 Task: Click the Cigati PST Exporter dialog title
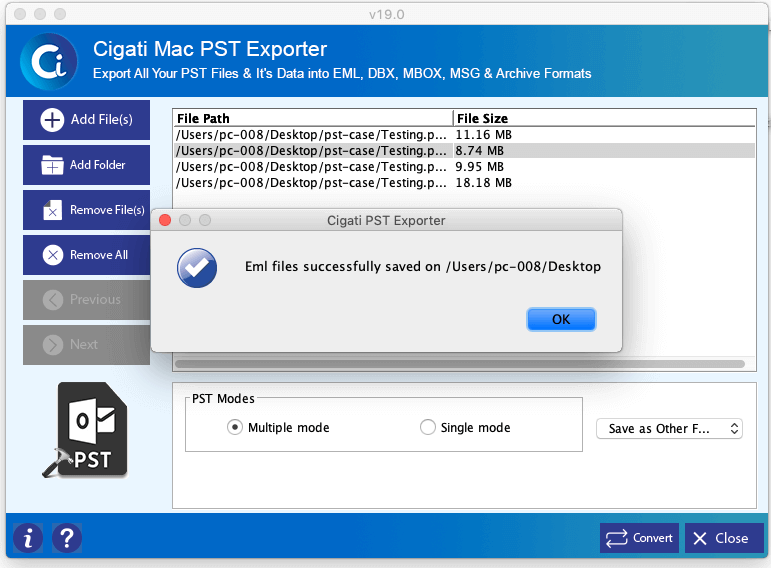coord(386,220)
